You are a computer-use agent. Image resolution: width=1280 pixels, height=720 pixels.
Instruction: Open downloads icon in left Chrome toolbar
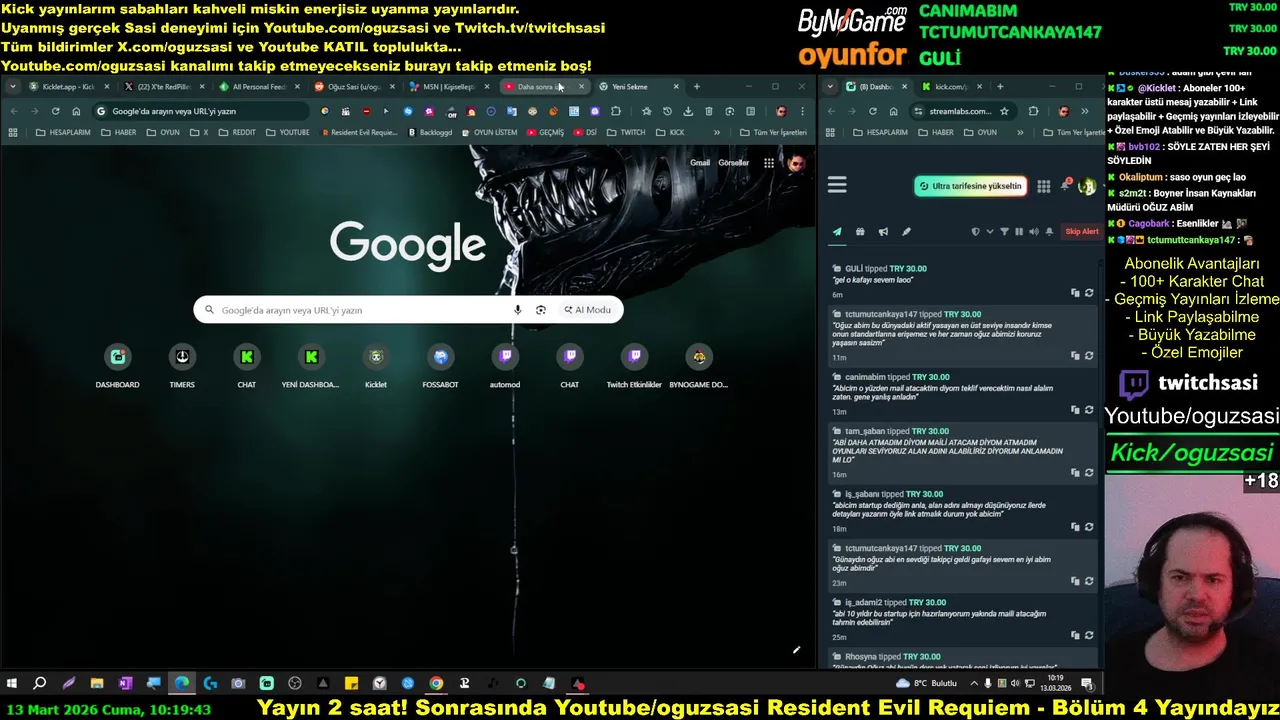pos(688,111)
